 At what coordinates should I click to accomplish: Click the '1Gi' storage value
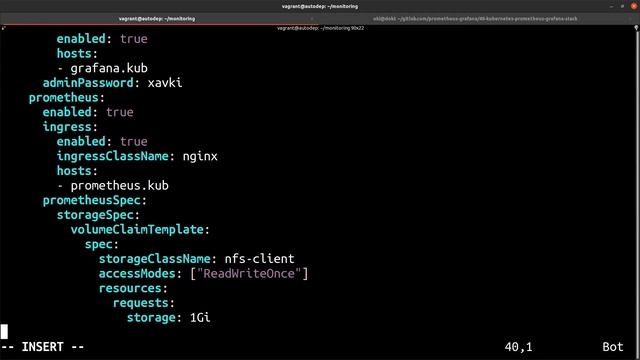200,318
